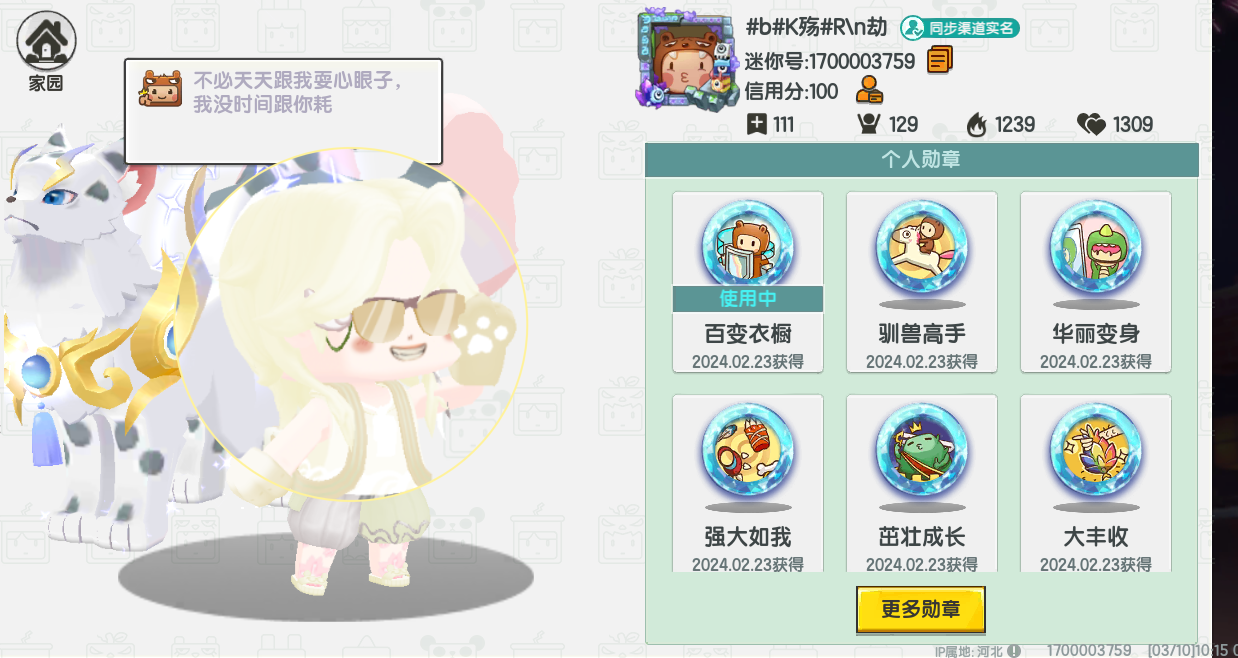Screen dimensions: 1238x658
Task: Select the 驯兽高手 medal
Action: pos(922,282)
